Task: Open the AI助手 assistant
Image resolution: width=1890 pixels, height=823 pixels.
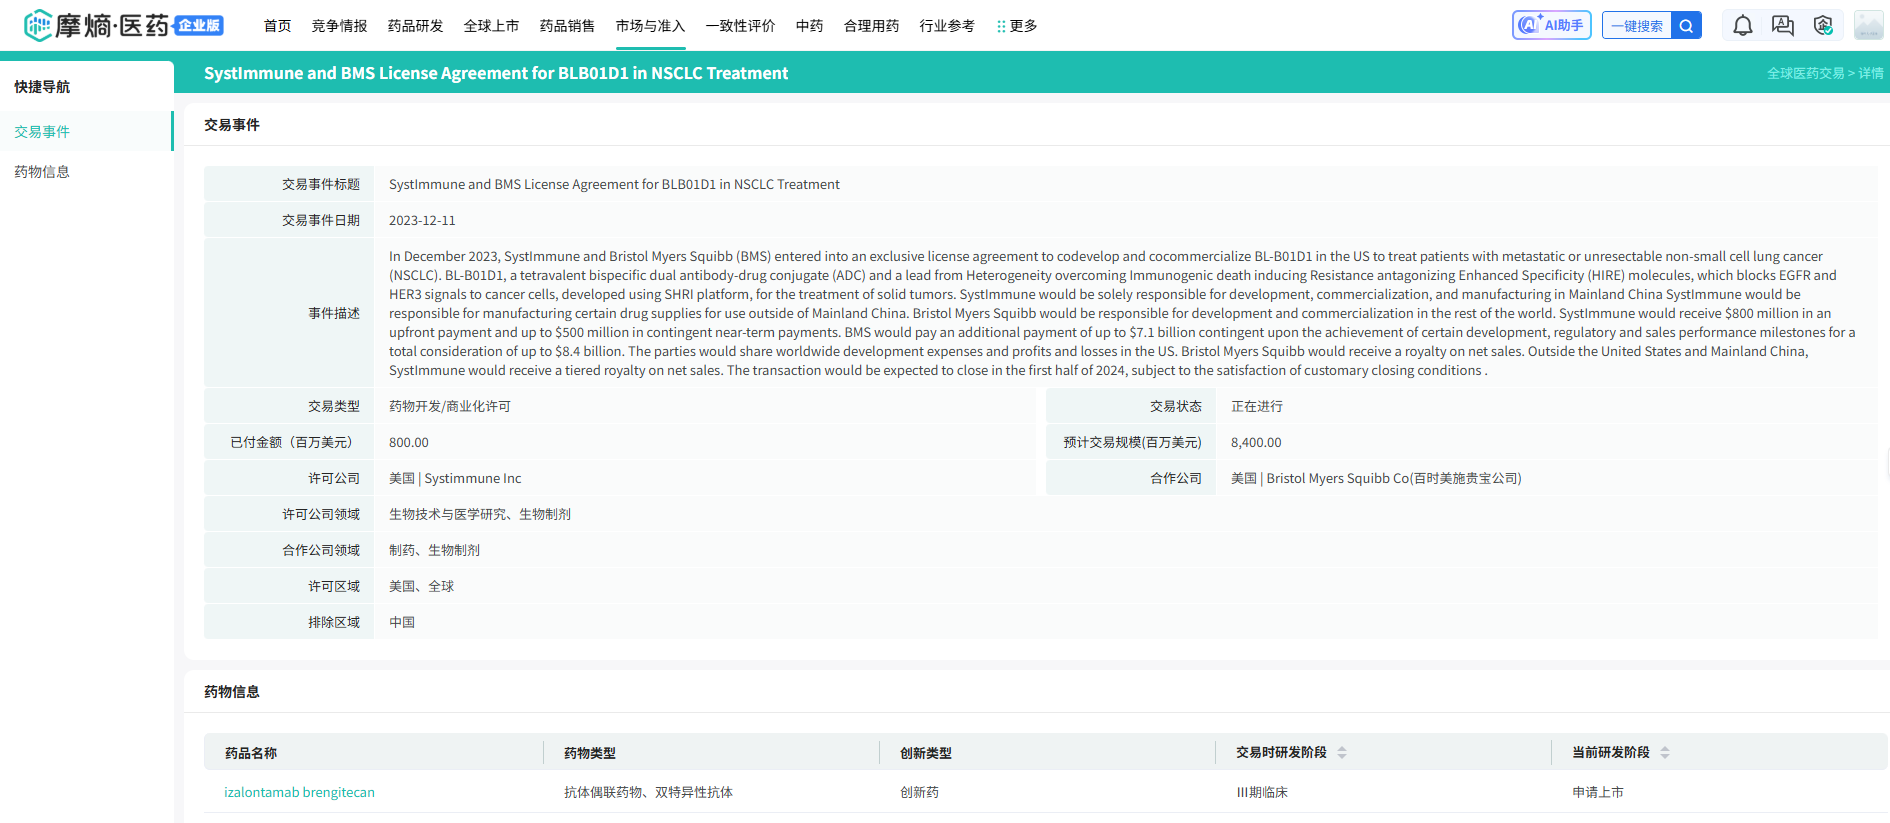Action: [1551, 26]
